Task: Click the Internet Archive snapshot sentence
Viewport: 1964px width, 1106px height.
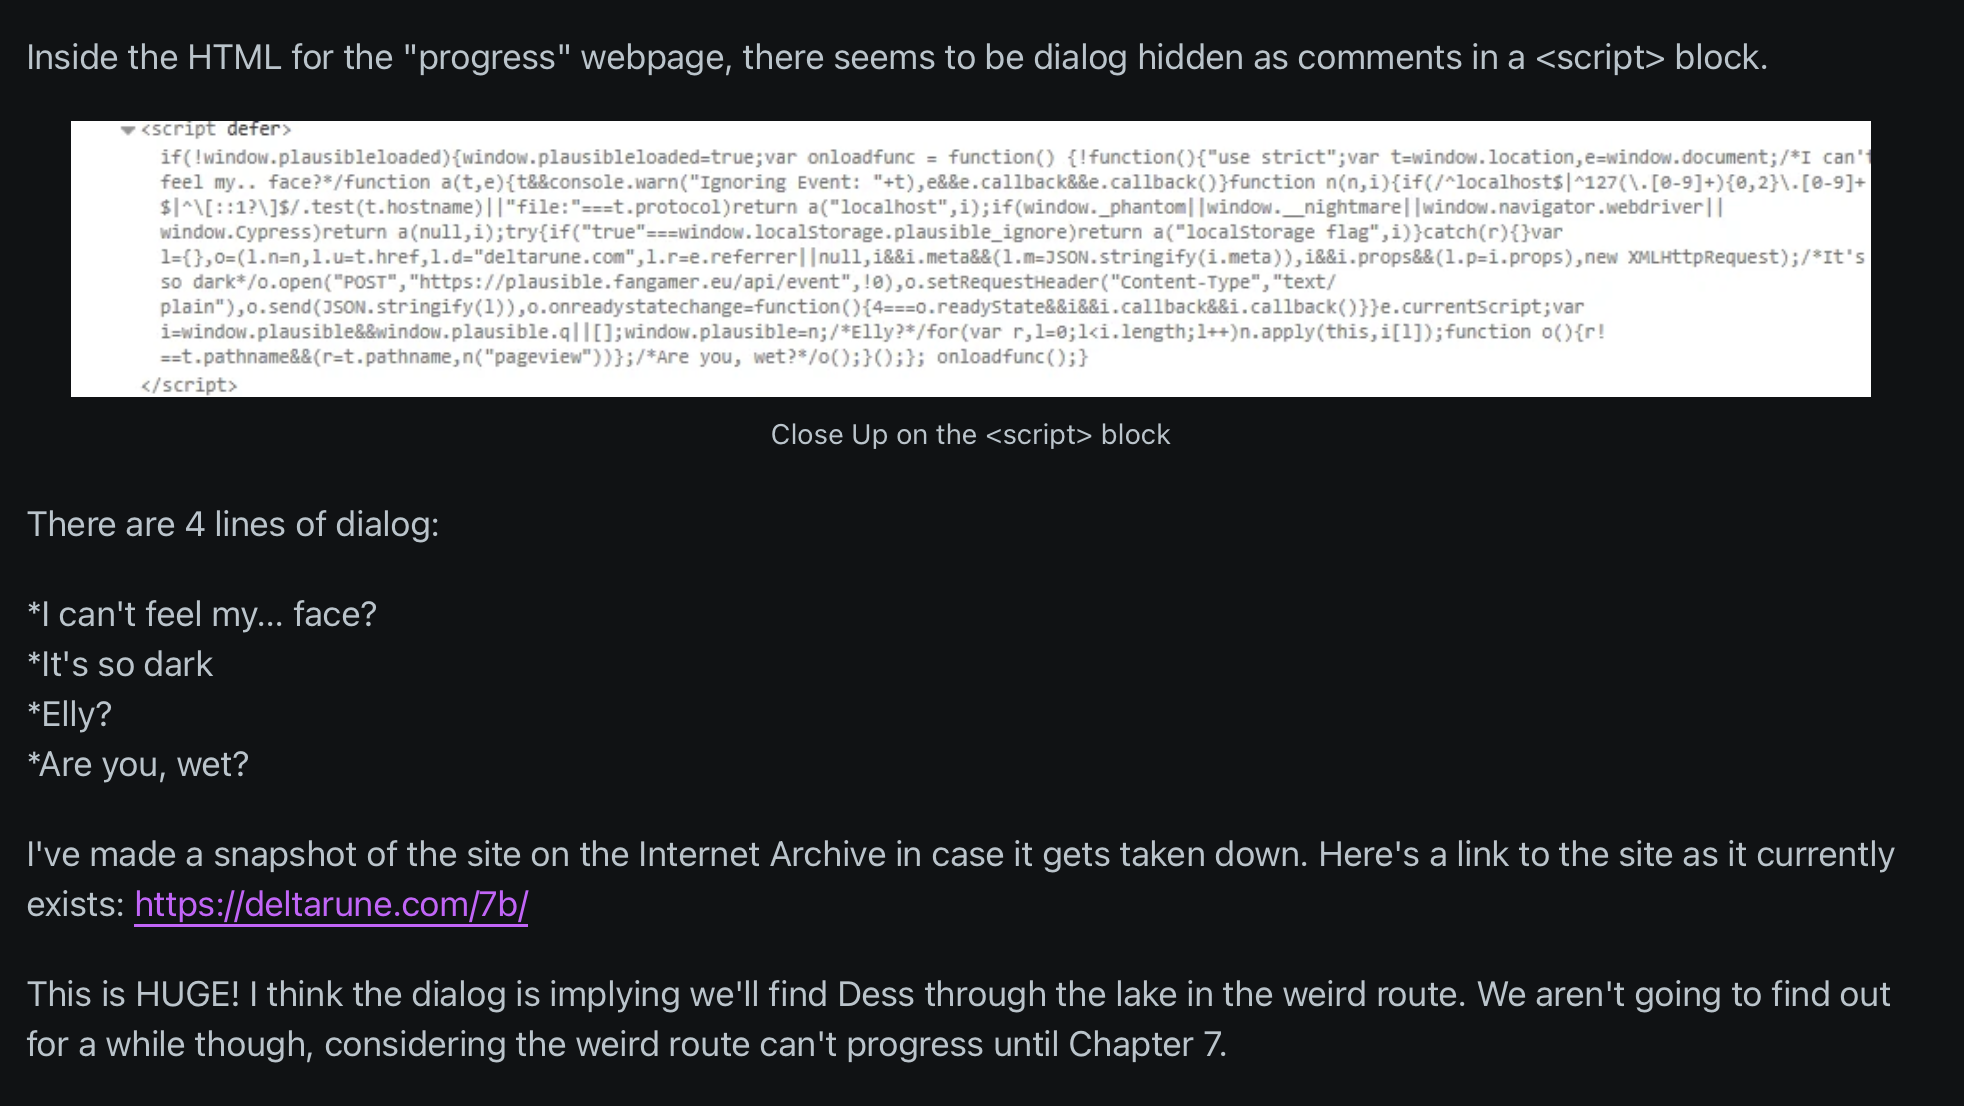Action: 960,879
